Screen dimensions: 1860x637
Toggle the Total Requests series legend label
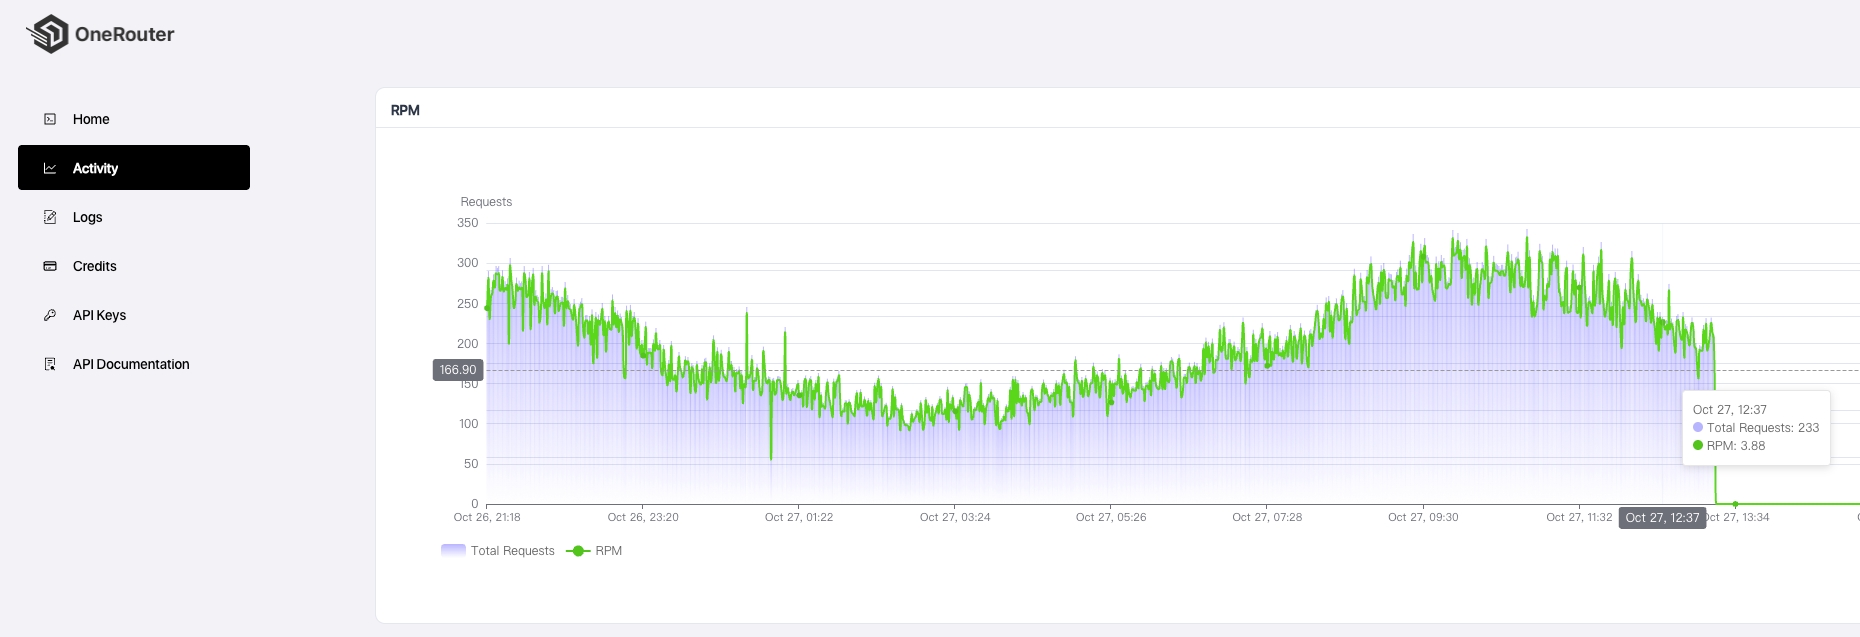(x=512, y=551)
